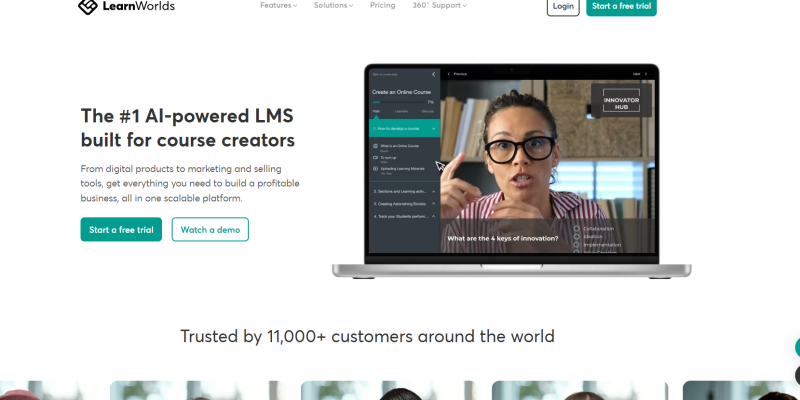The height and width of the screenshot is (400, 800).
Task: Switch to the Learners tab in the sidebar
Action: (402, 111)
